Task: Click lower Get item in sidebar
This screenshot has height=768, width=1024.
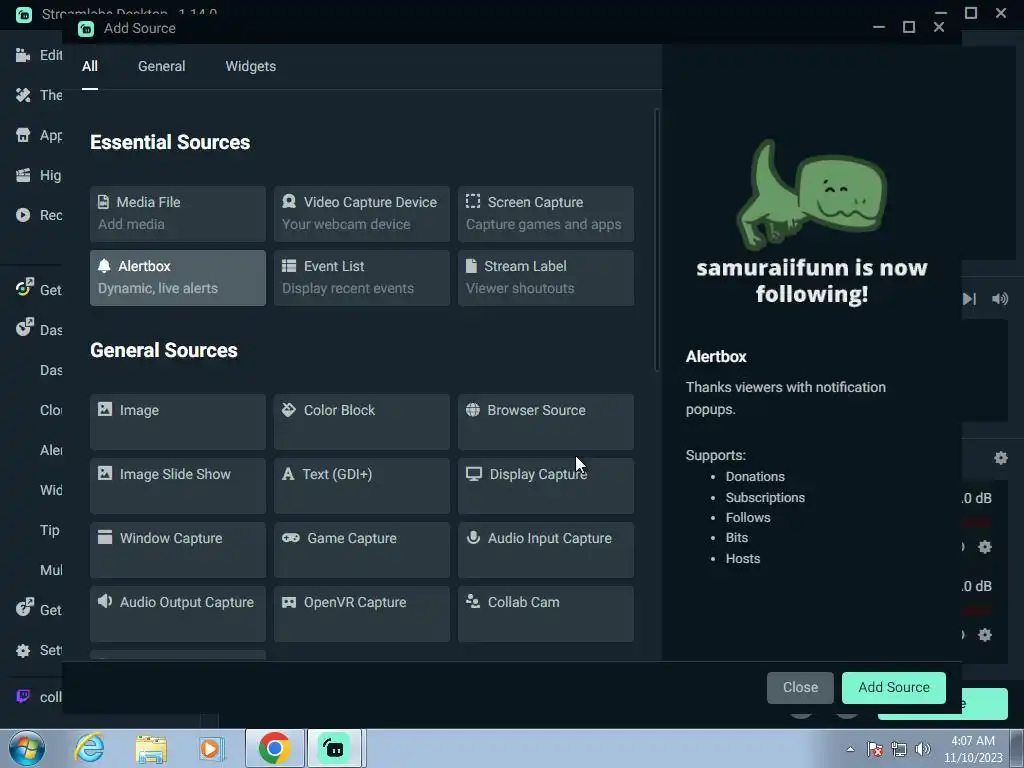Action: (x=38, y=610)
